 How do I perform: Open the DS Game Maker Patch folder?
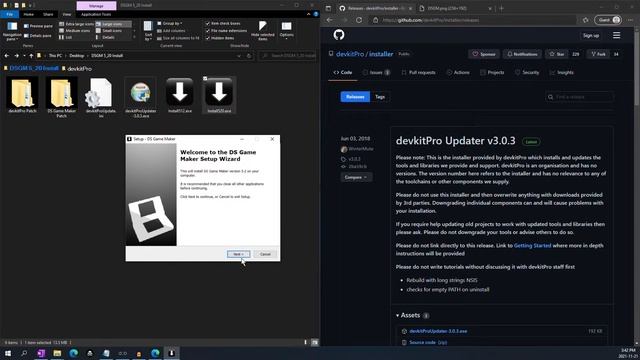pos(61,98)
